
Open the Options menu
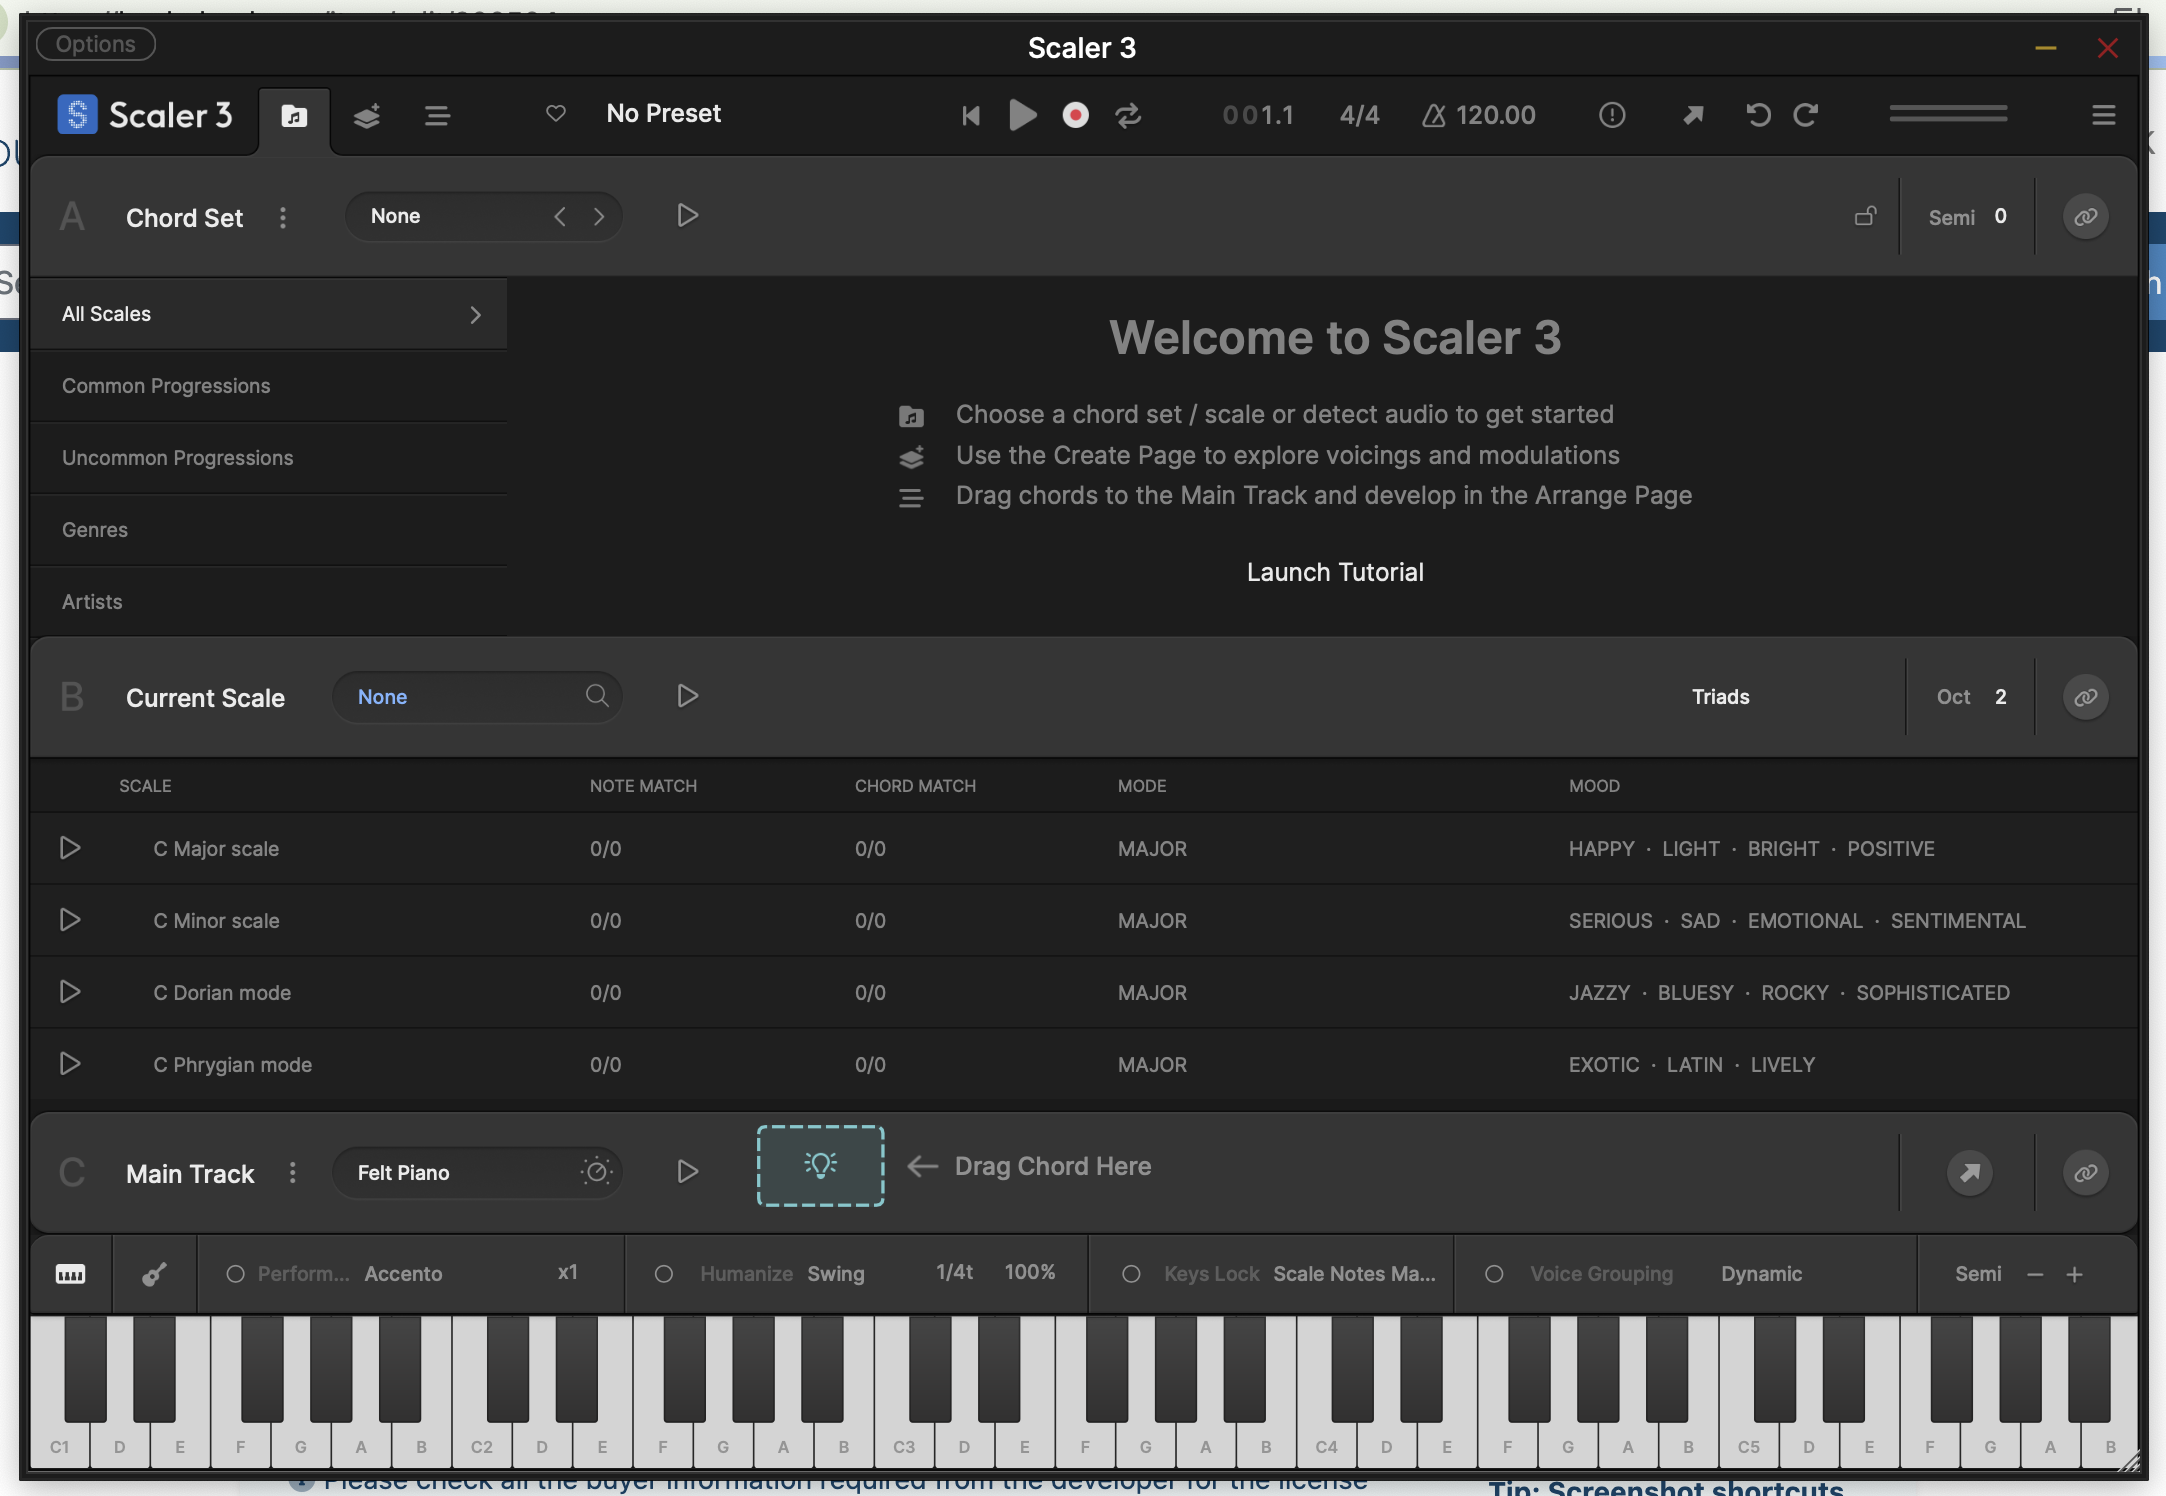tap(95, 43)
